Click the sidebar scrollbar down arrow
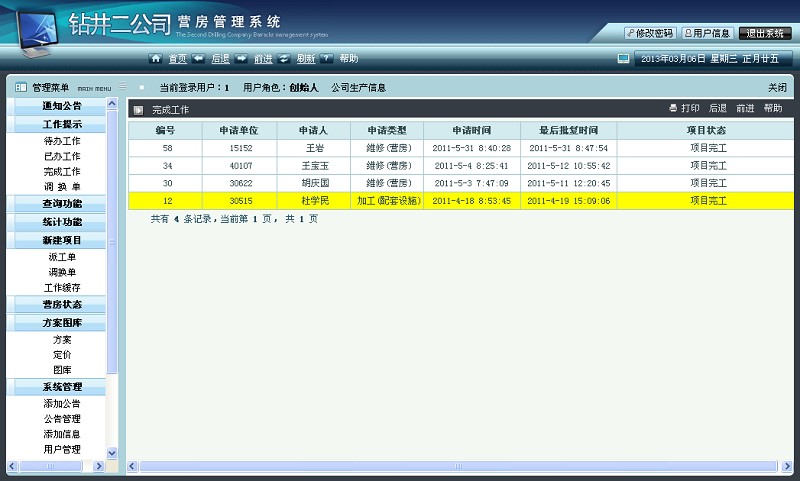 (112, 452)
